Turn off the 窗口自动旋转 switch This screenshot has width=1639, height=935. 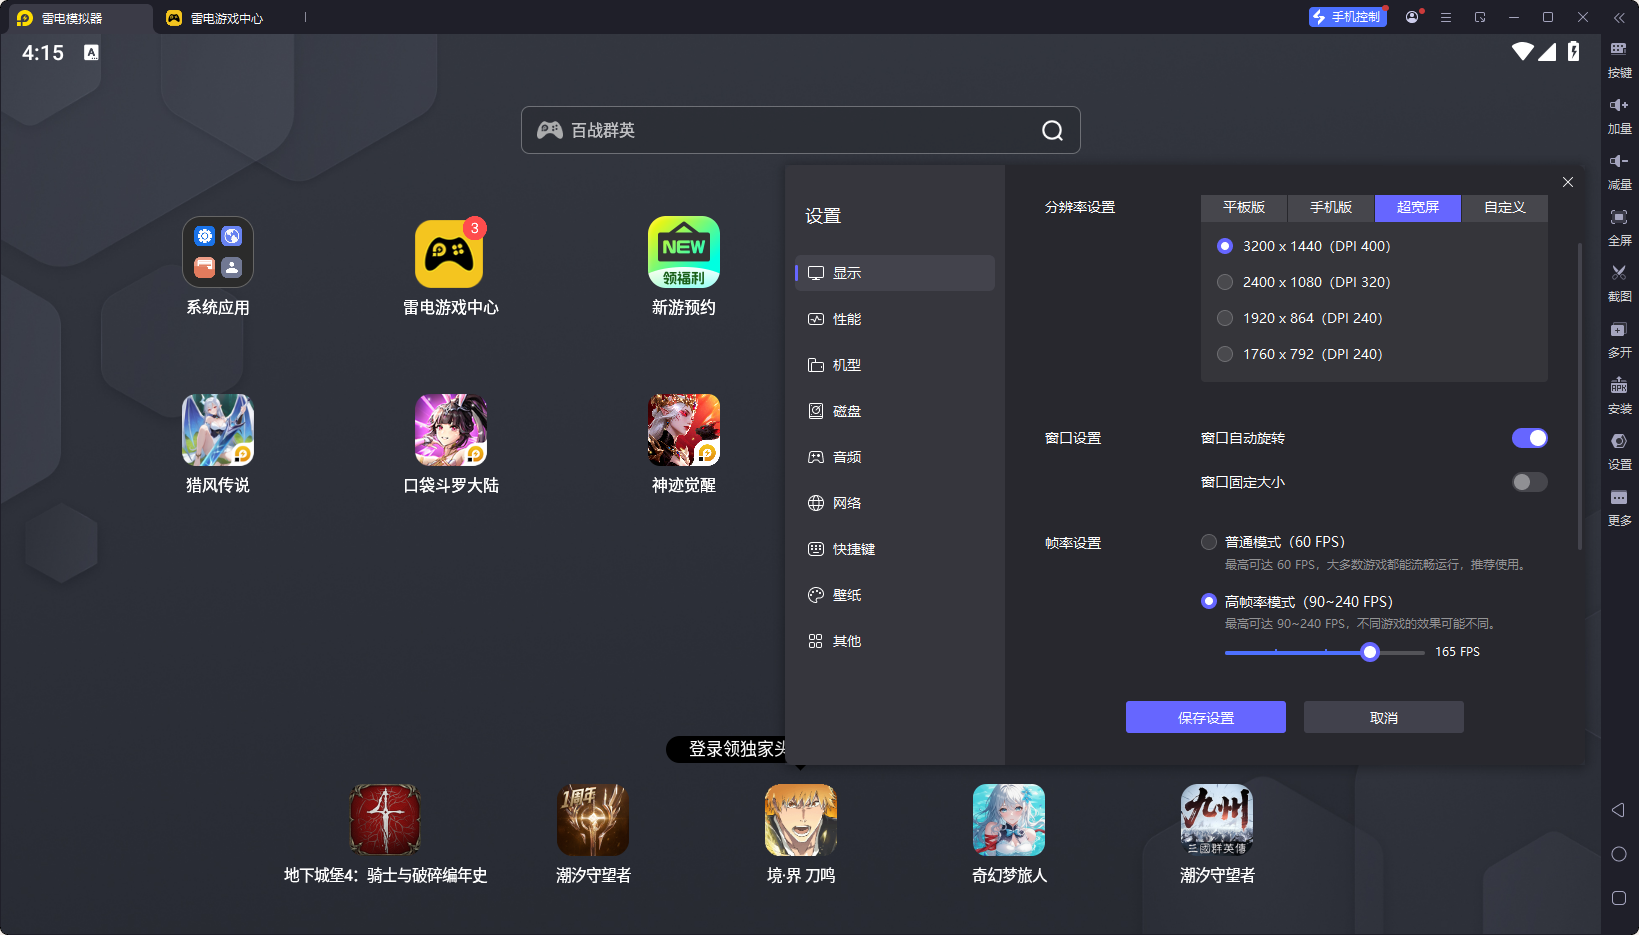[x=1529, y=438]
